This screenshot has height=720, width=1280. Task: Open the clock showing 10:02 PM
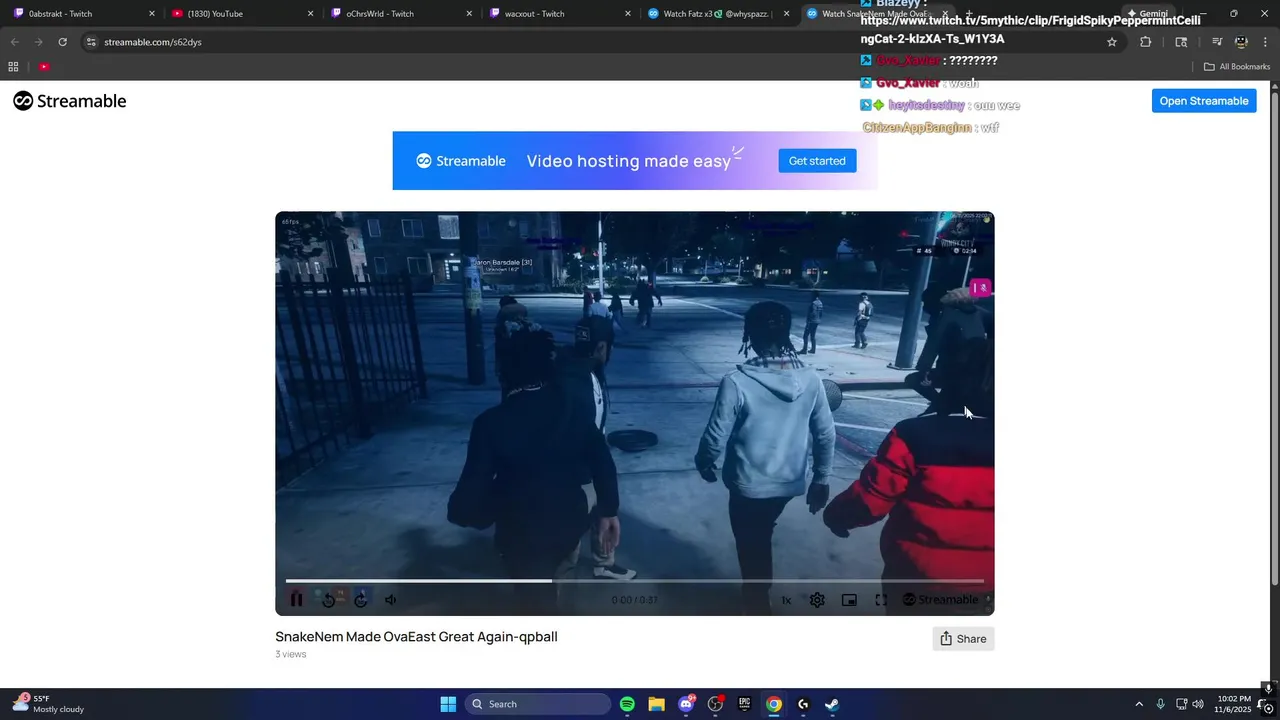pyautogui.click(x=1234, y=704)
